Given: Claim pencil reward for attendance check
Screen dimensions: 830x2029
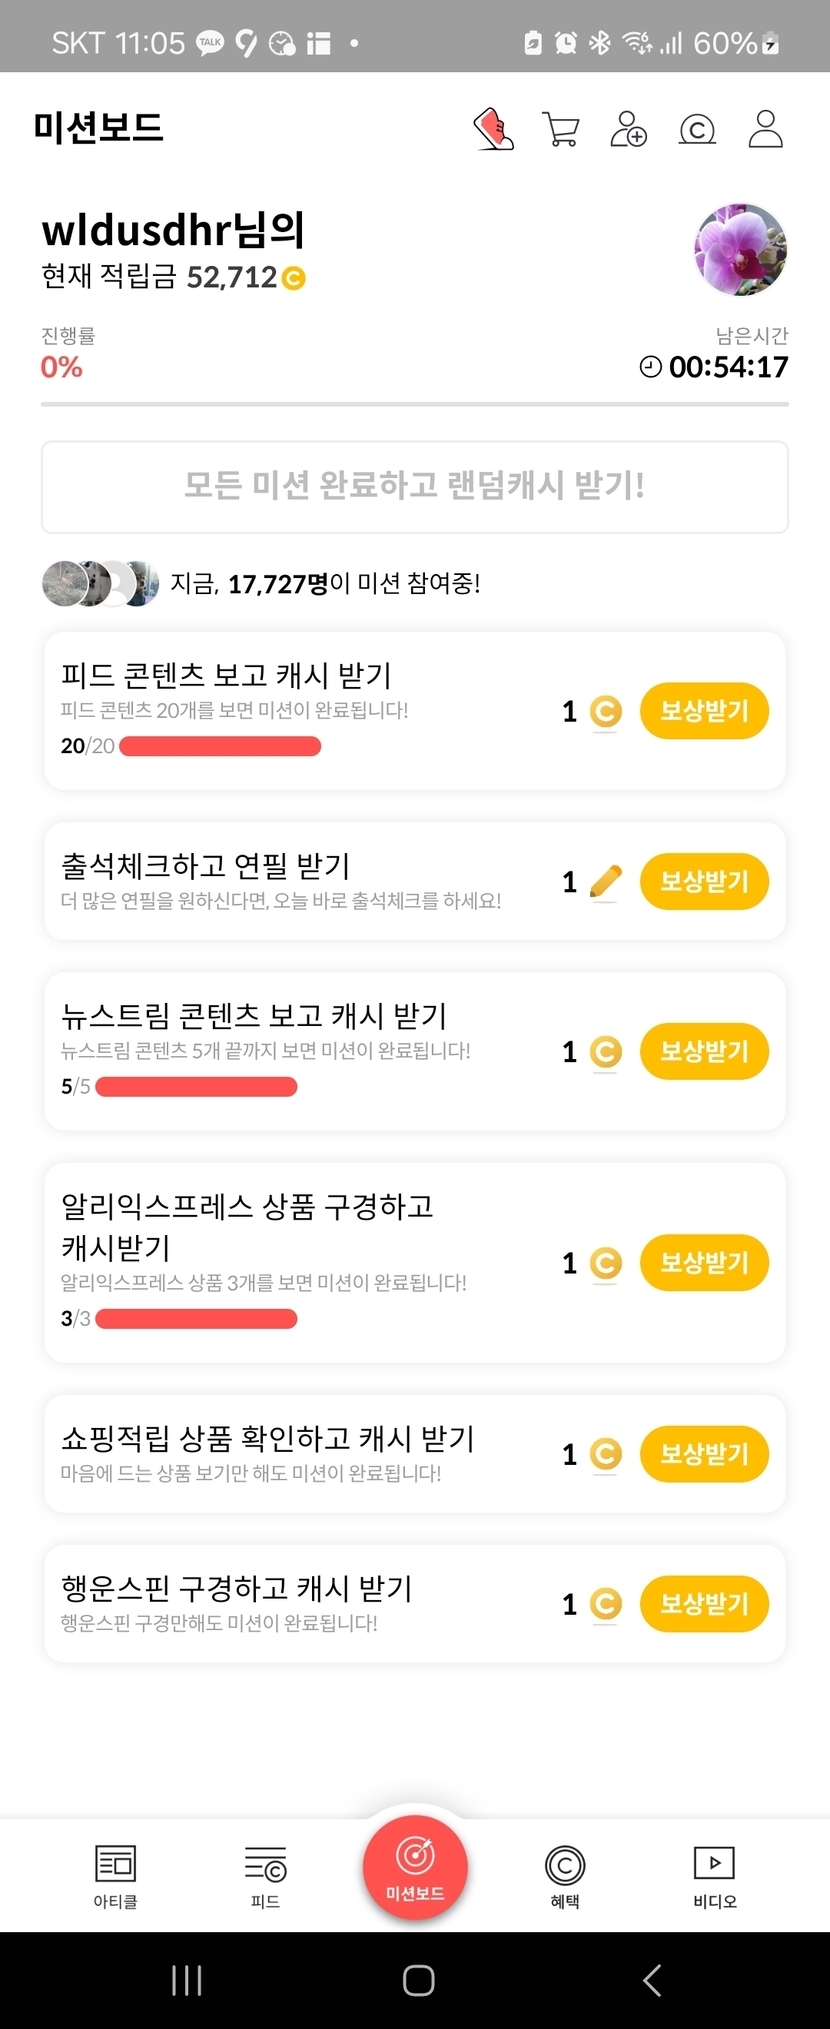Looking at the screenshot, I should click(704, 881).
